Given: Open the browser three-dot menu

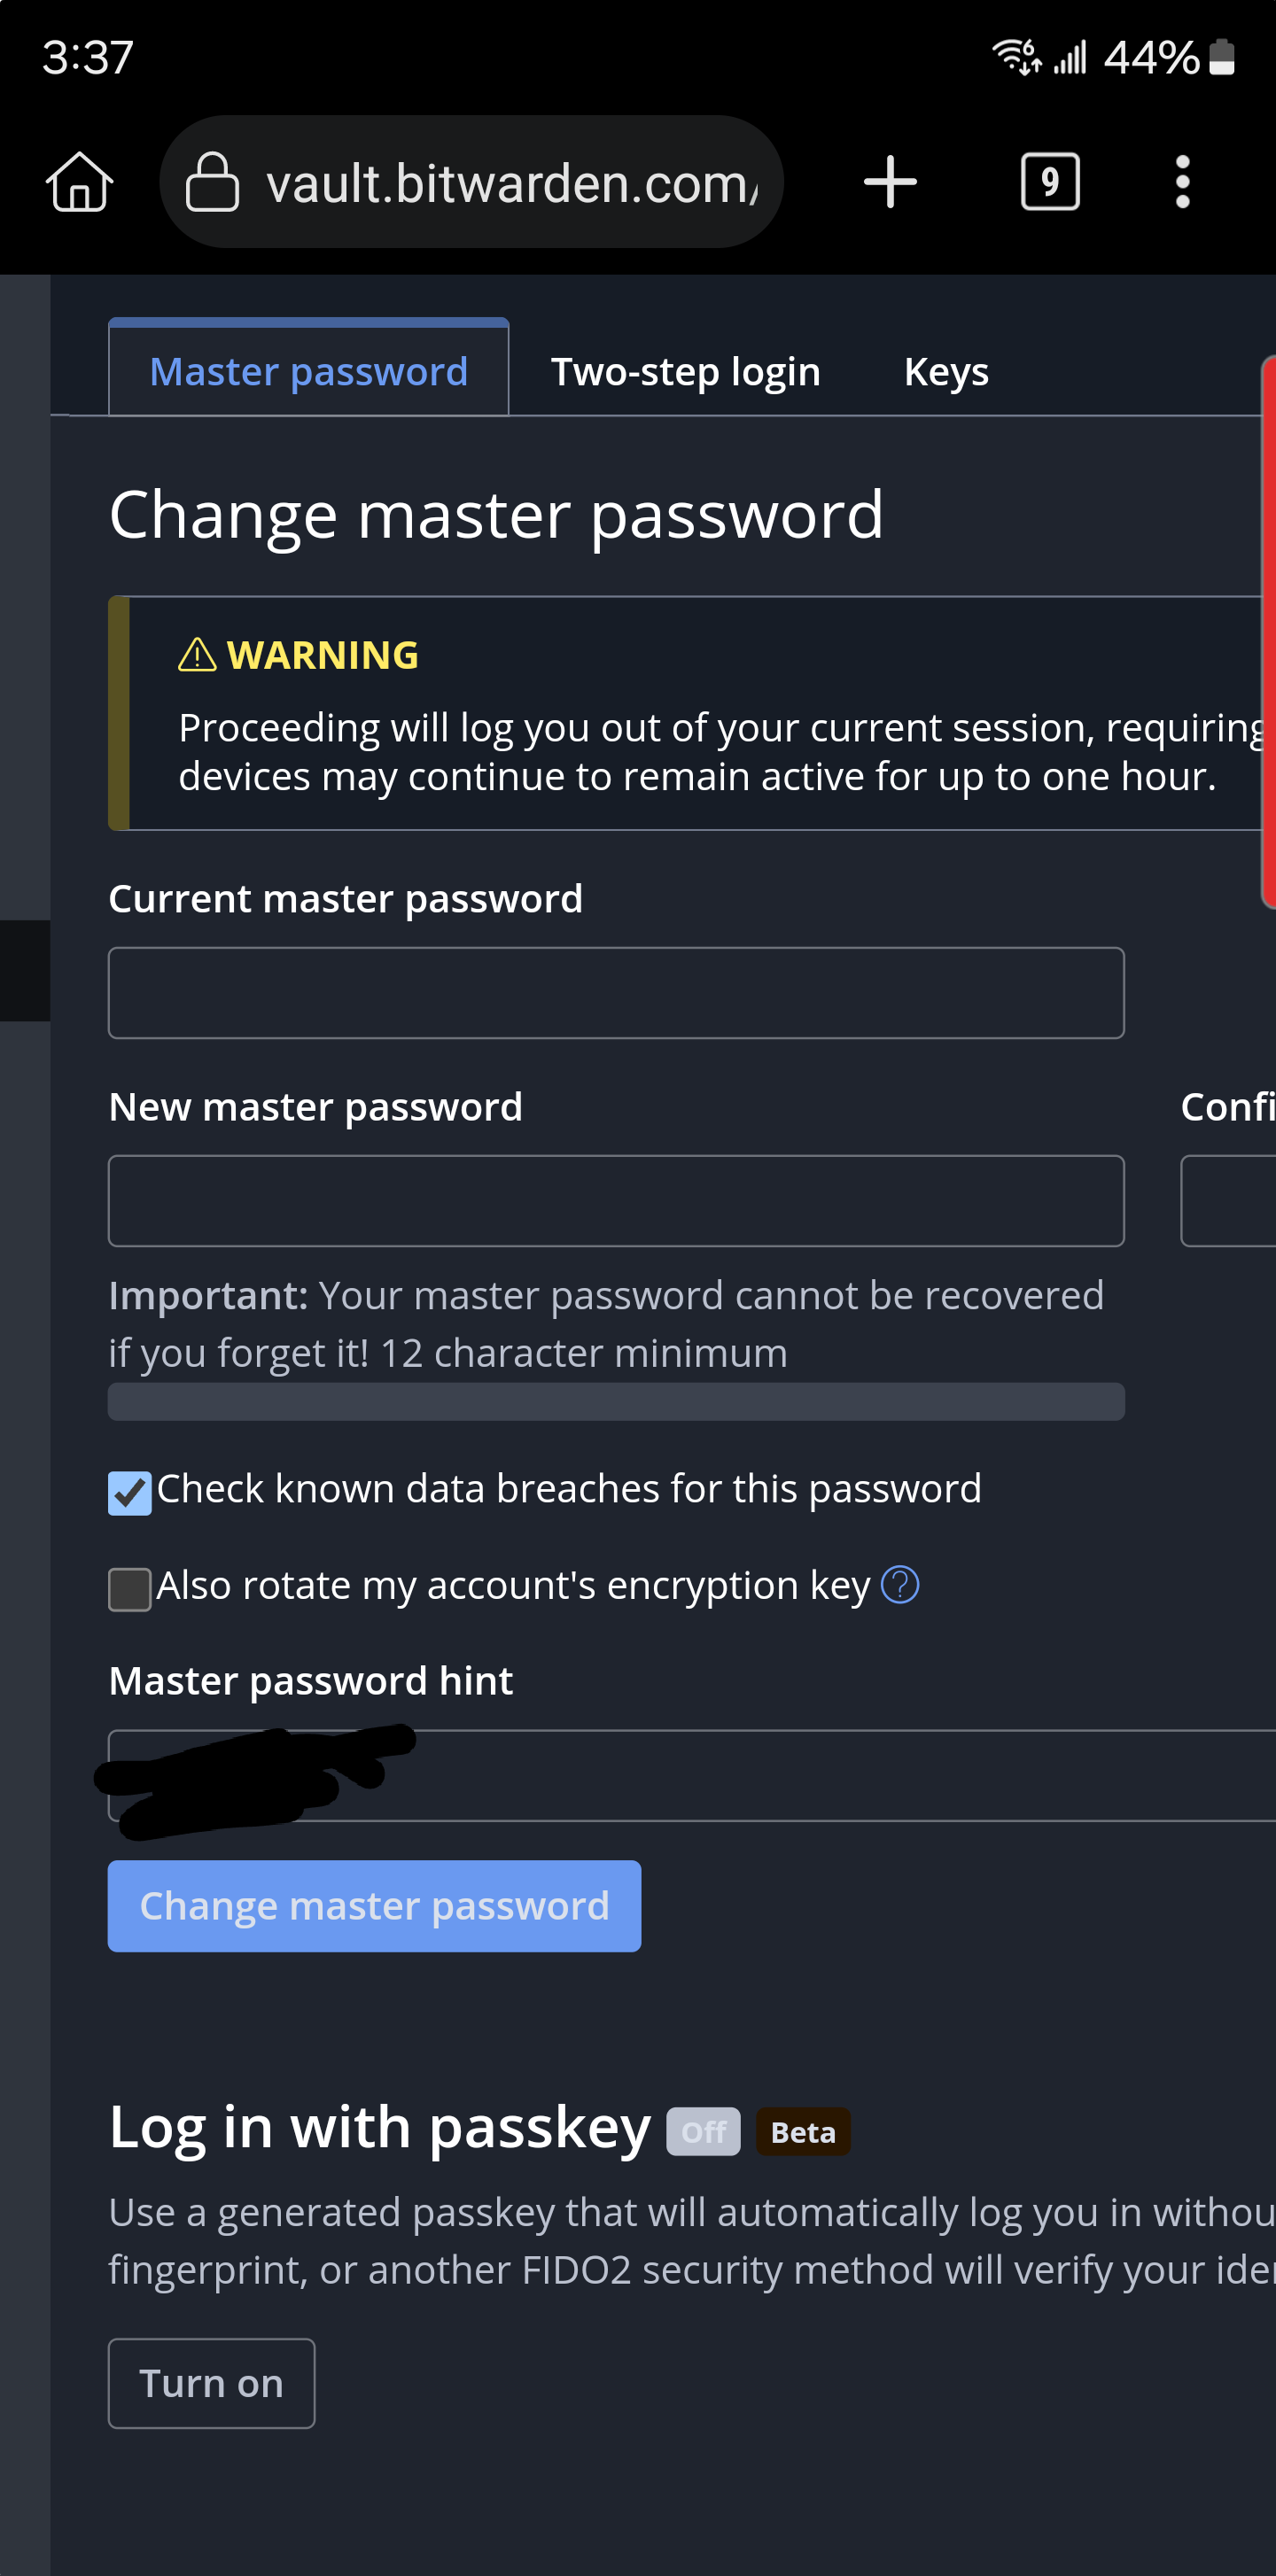Looking at the screenshot, I should point(1182,182).
